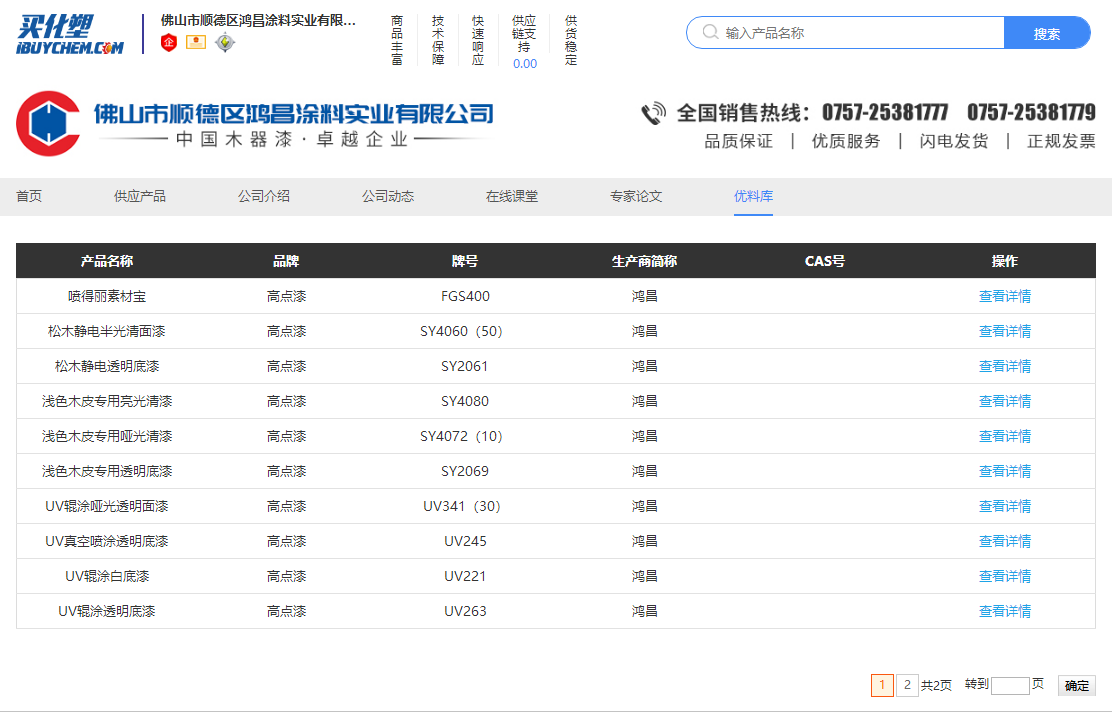Open the 供应产品 navigation tab
The image size is (1112, 712).
pos(140,196)
